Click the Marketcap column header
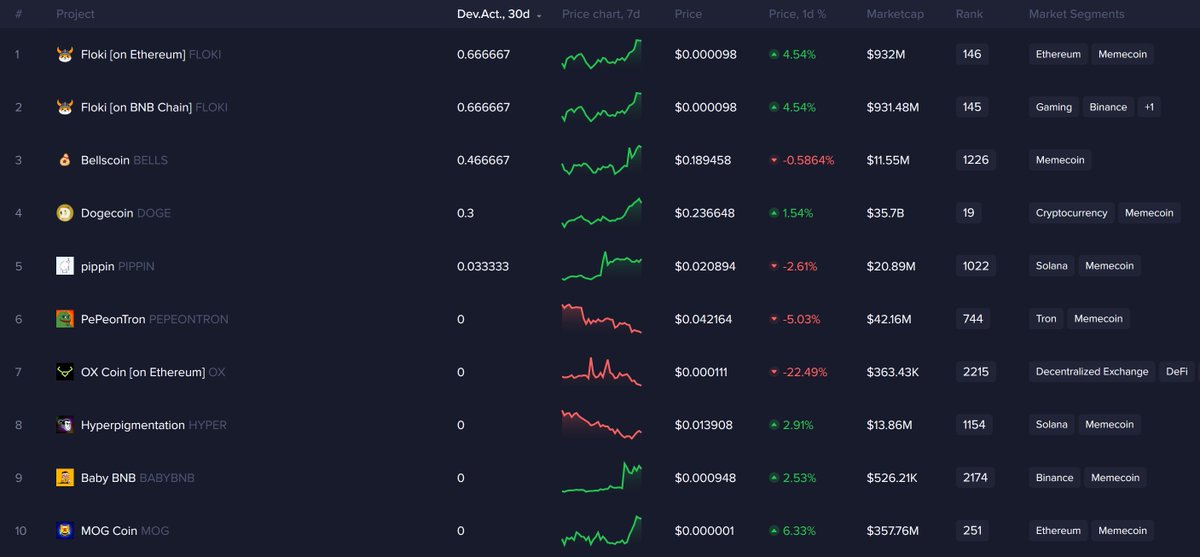 click(895, 14)
